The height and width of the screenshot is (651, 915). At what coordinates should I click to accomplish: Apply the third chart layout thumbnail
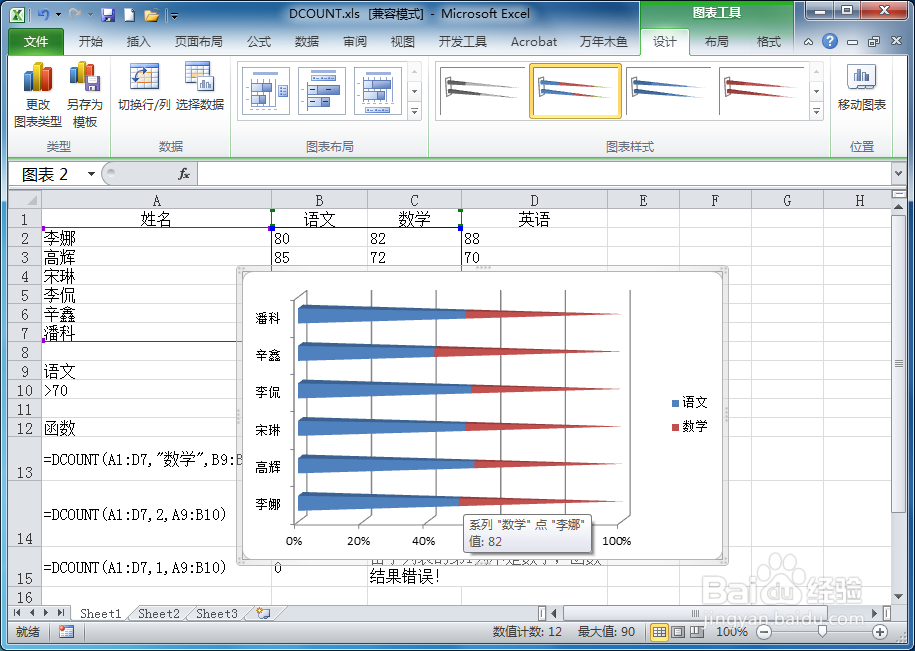(x=378, y=91)
